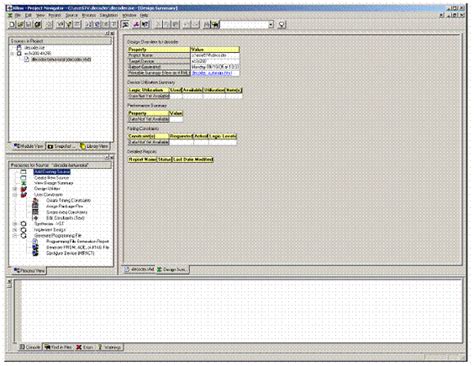Open the toolbar combo box dropdown arrow
Screen dimensions: 474x366
click(x=271, y=24)
